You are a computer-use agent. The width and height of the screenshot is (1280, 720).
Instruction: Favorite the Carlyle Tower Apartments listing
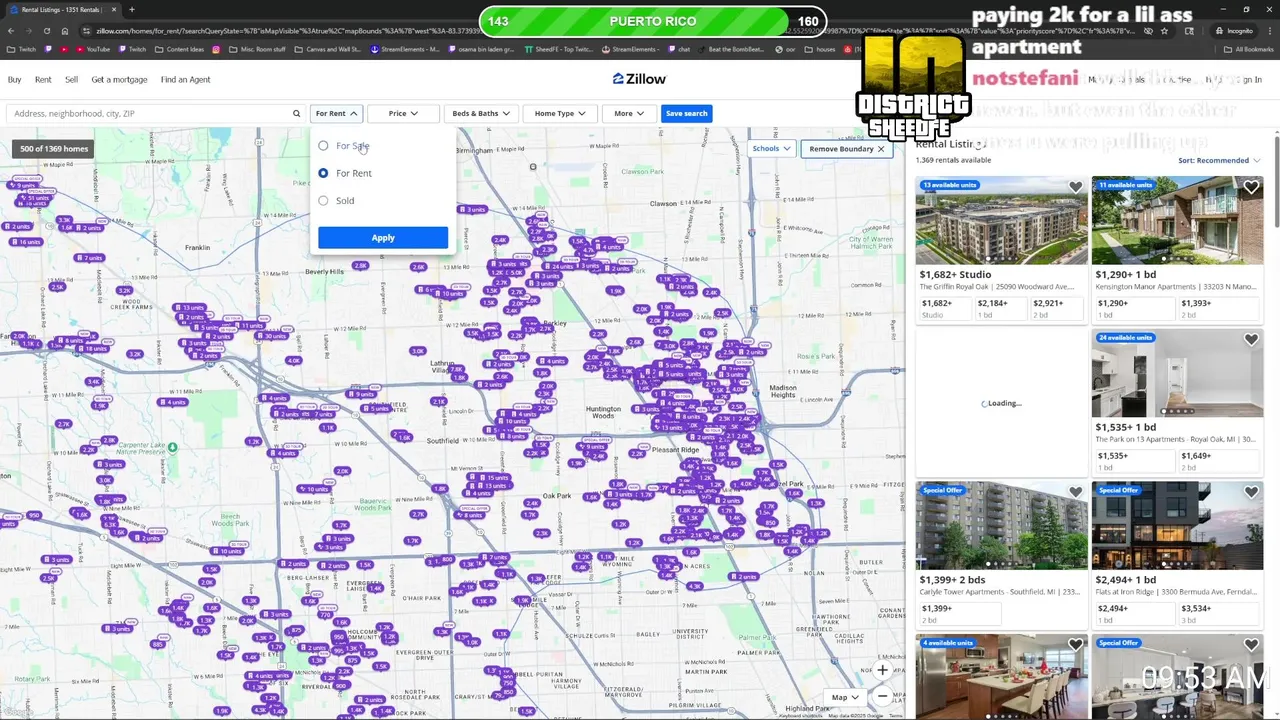point(1075,492)
